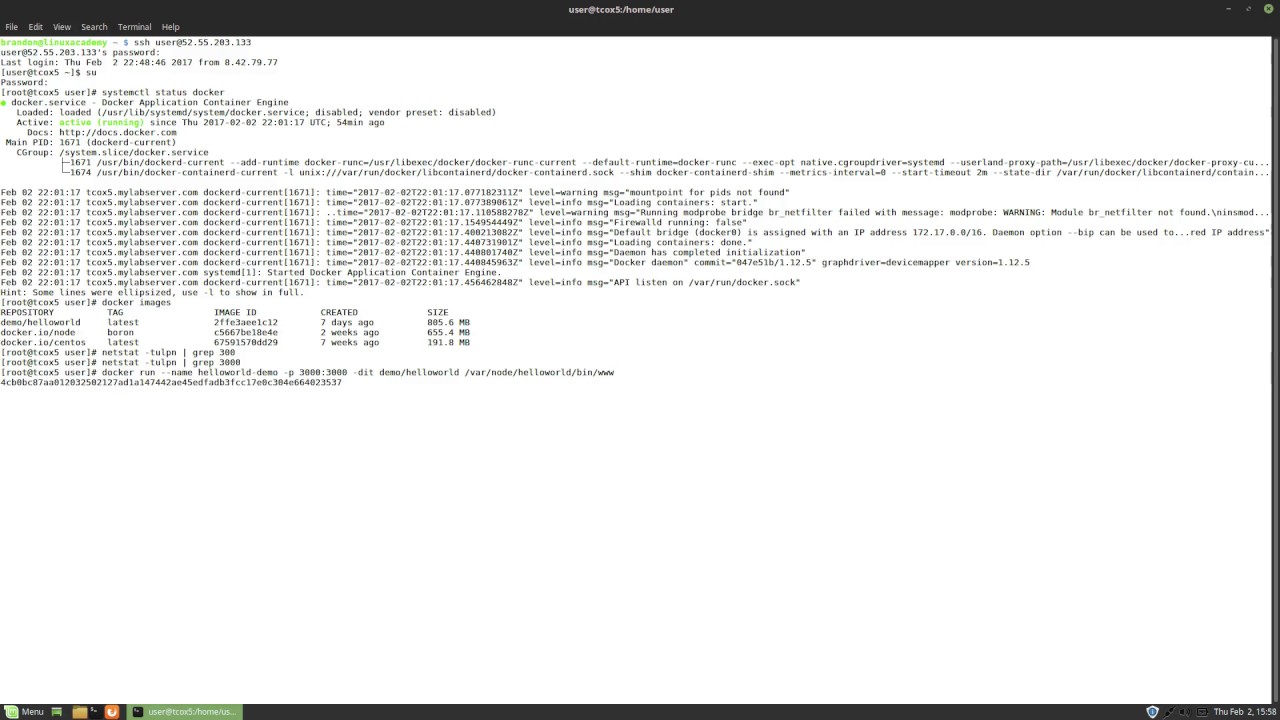Open the Help menu
Image resolution: width=1280 pixels, height=720 pixels.
[x=171, y=27]
